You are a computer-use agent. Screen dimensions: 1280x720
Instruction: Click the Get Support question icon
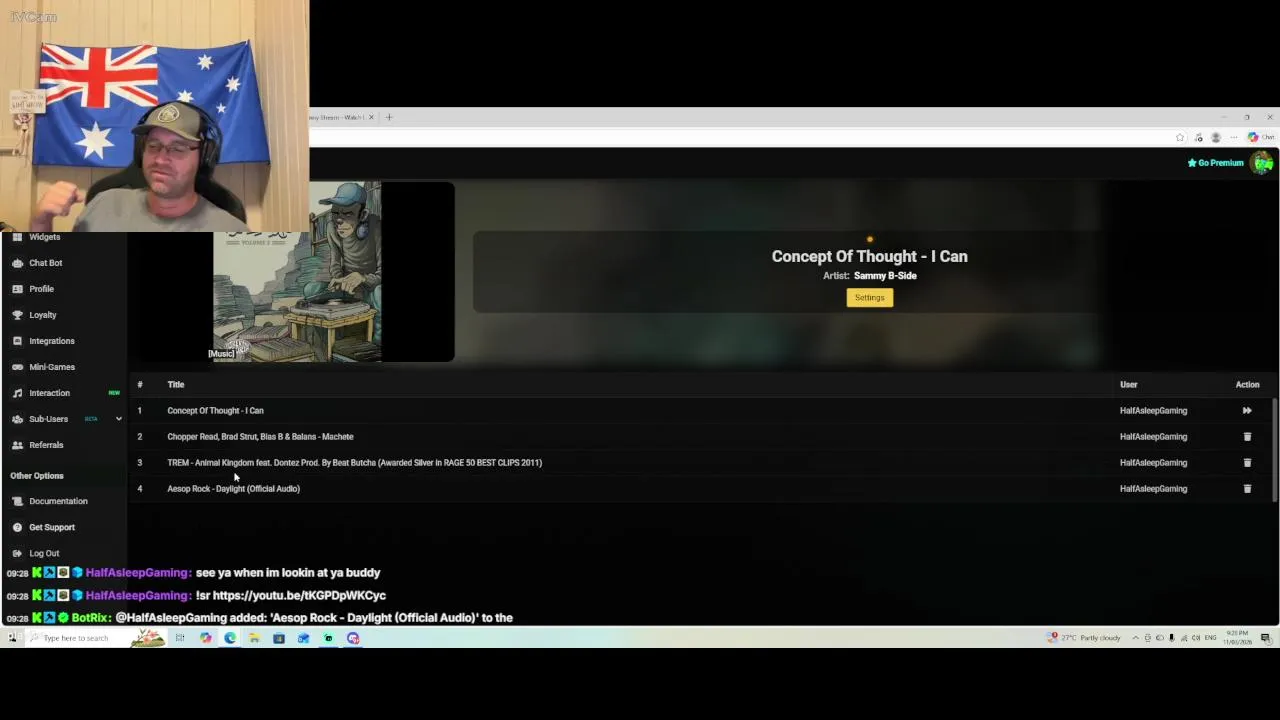click(17, 527)
